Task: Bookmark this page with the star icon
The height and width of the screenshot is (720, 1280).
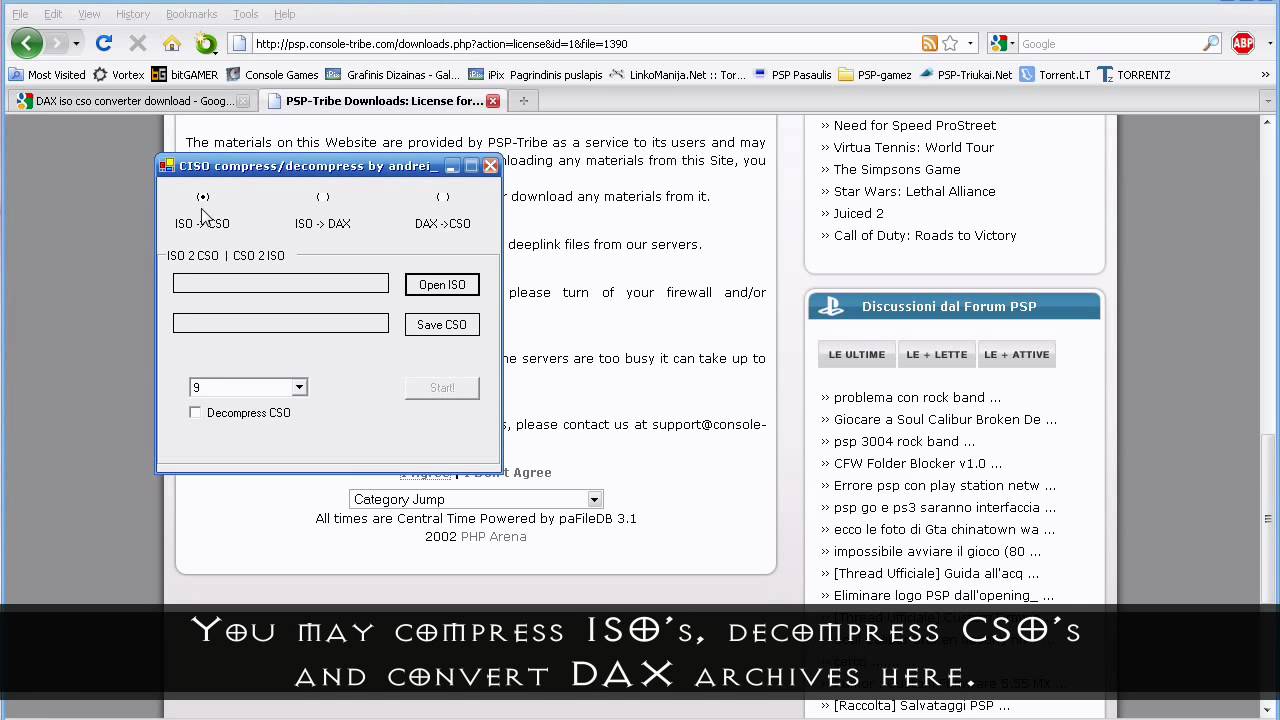Action: 950,43
